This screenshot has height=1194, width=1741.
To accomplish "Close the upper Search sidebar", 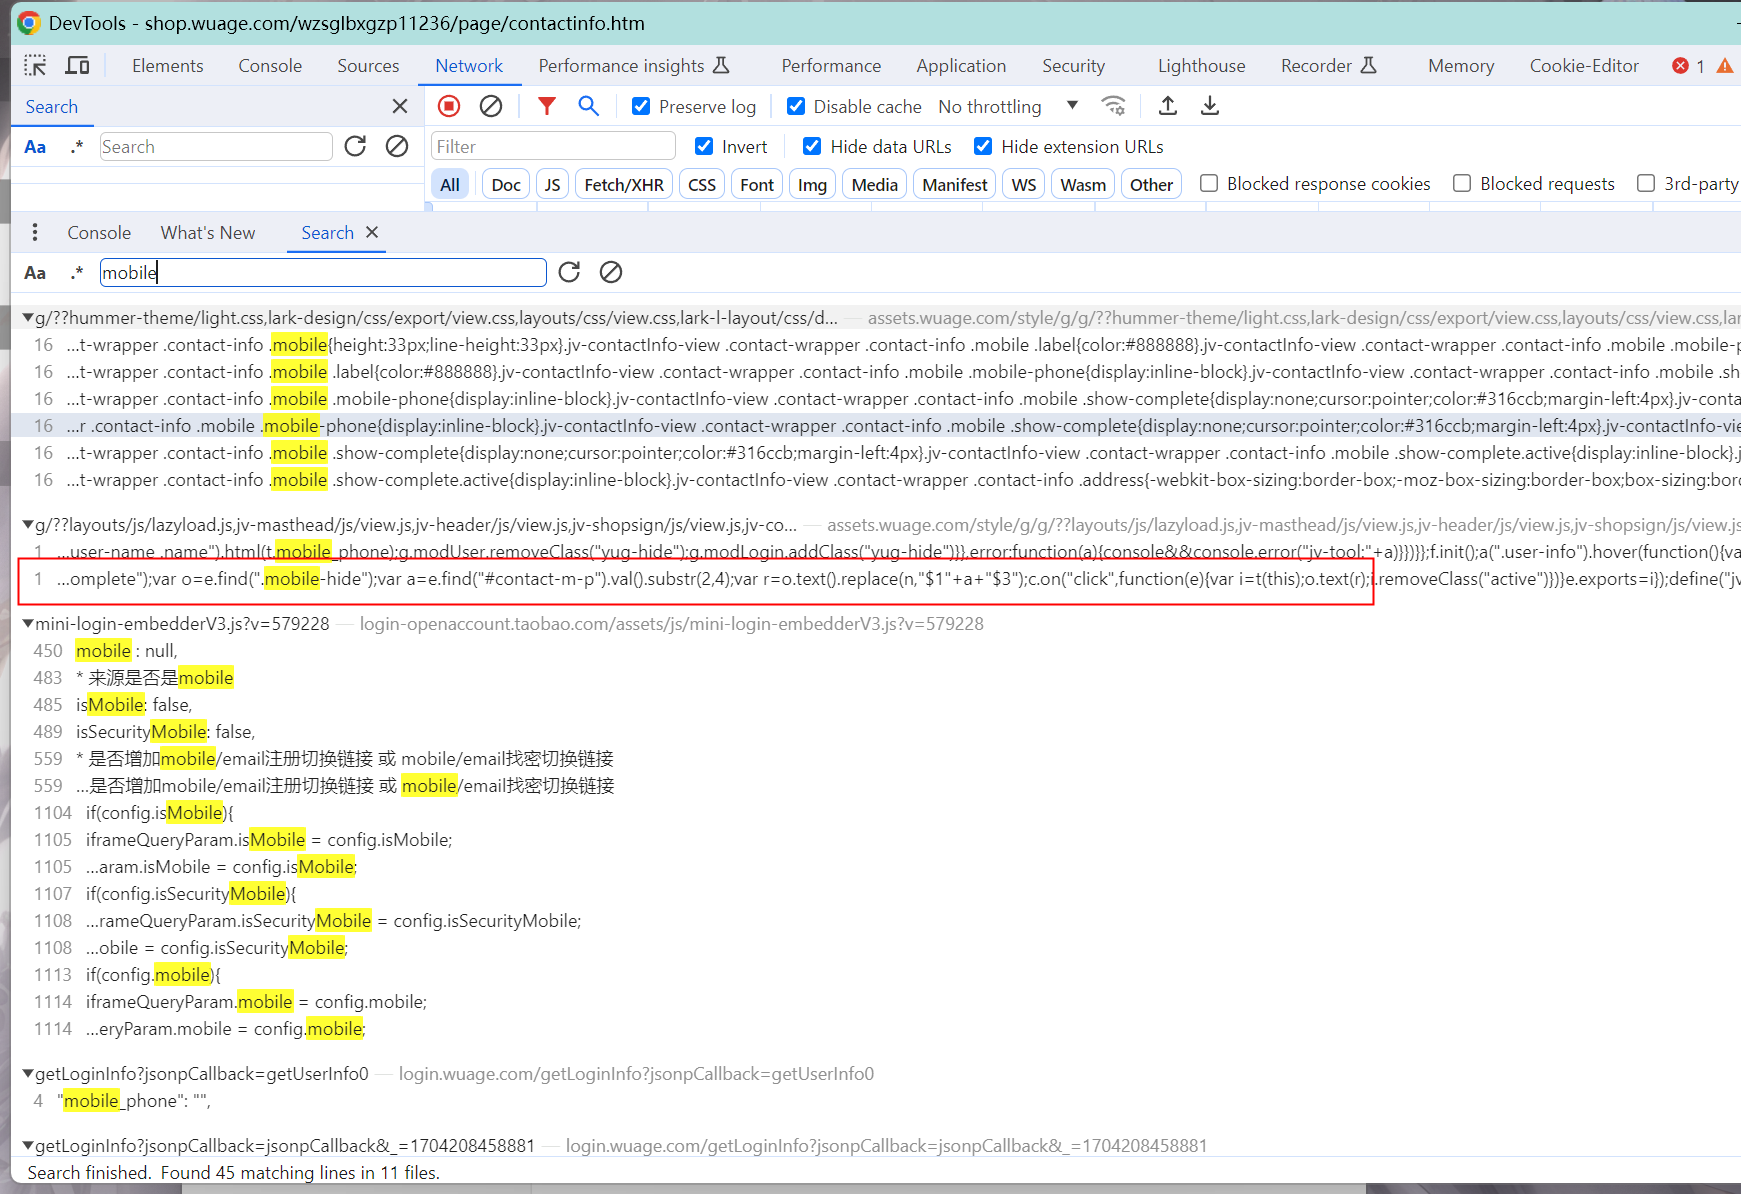I will 400,106.
